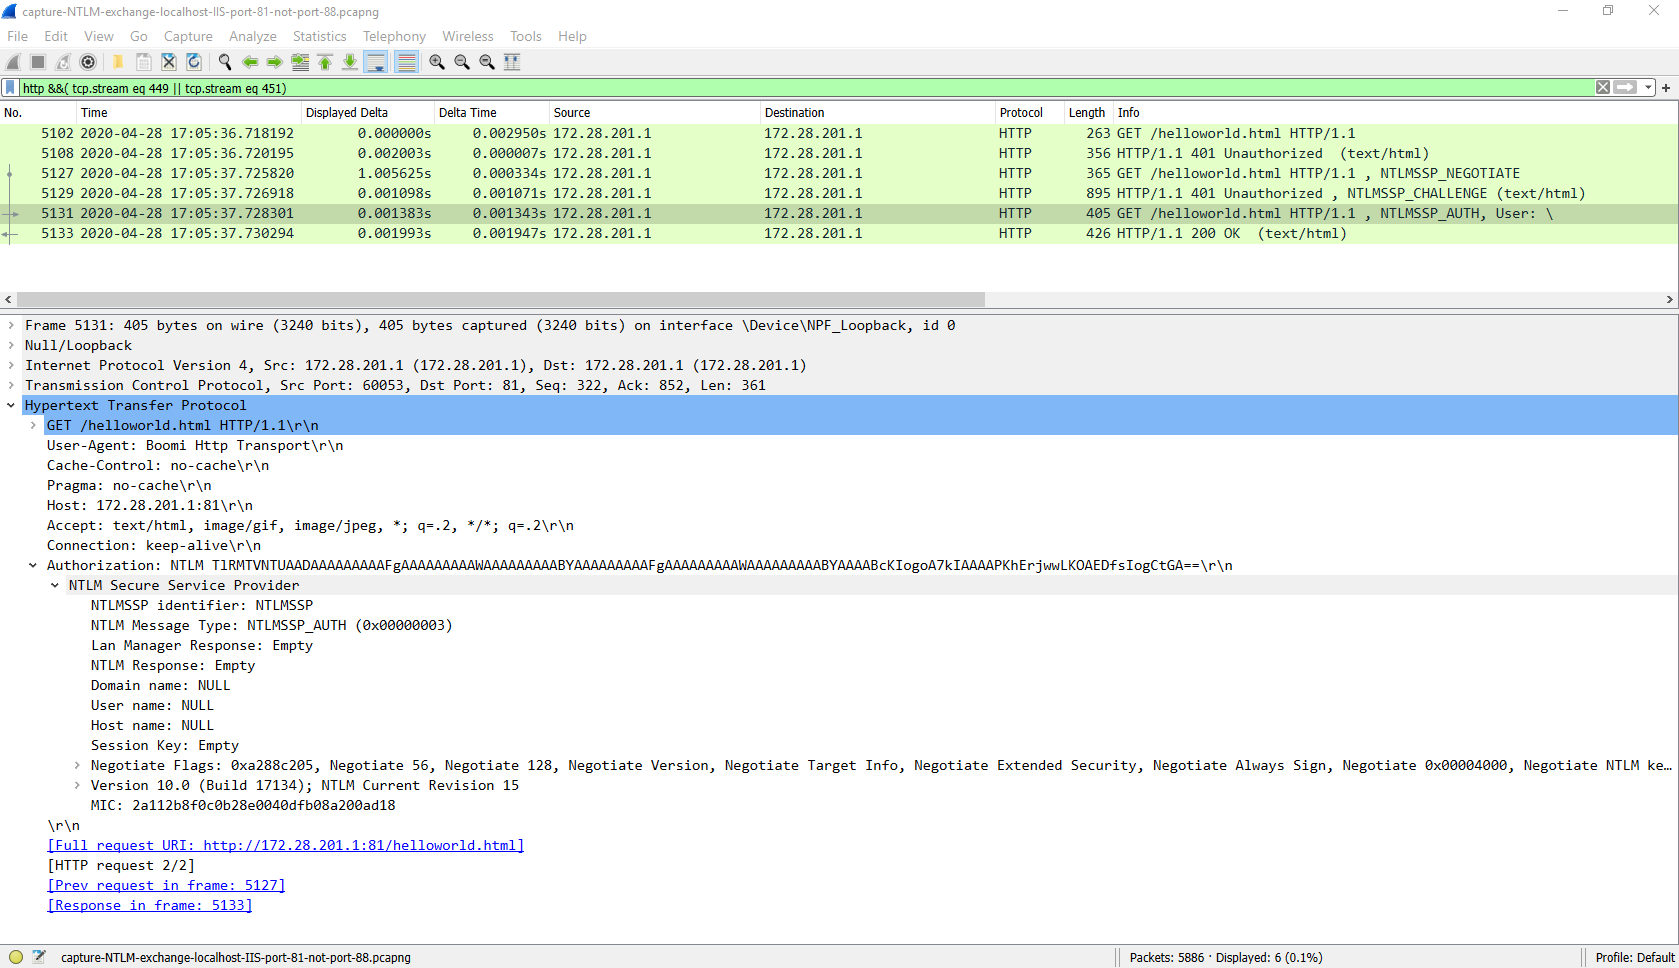This screenshot has height=968, width=1679.
Task: Open Expert Information from the status bar
Action: click(15, 957)
